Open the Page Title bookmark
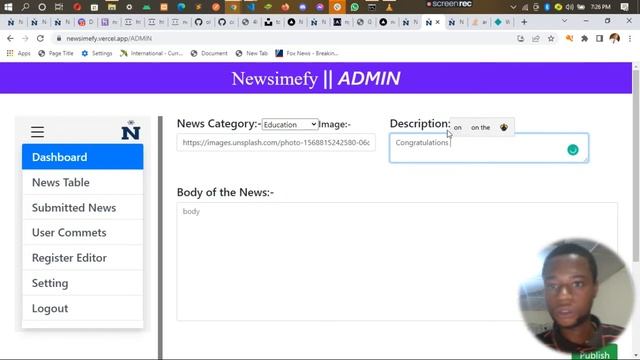640x360 pixels. pos(56,53)
